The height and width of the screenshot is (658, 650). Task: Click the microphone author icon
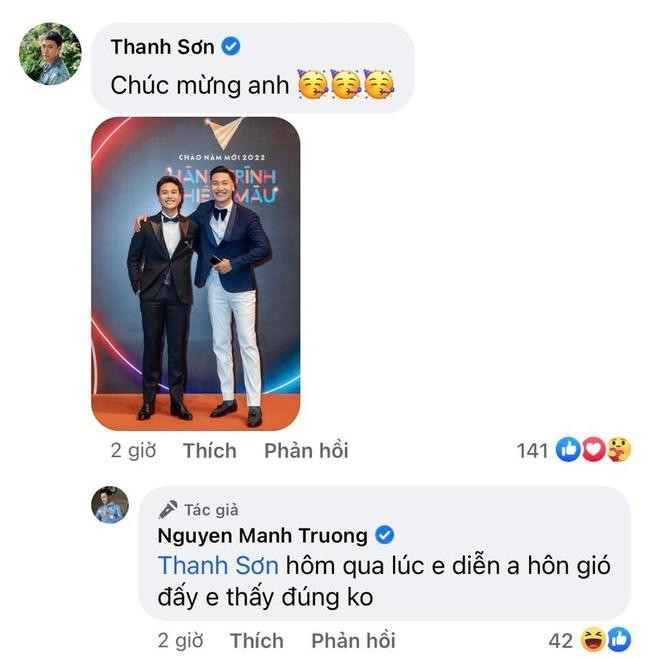click(x=168, y=509)
